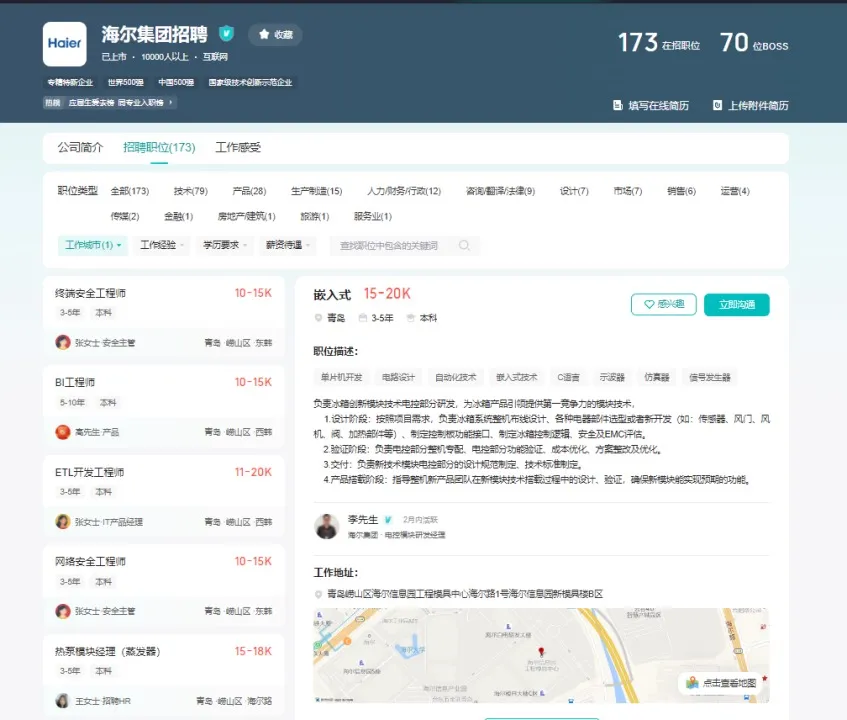Expand the 薪资待遇 dropdown
This screenshot has width=847, height=720.
tap(287, 245)
